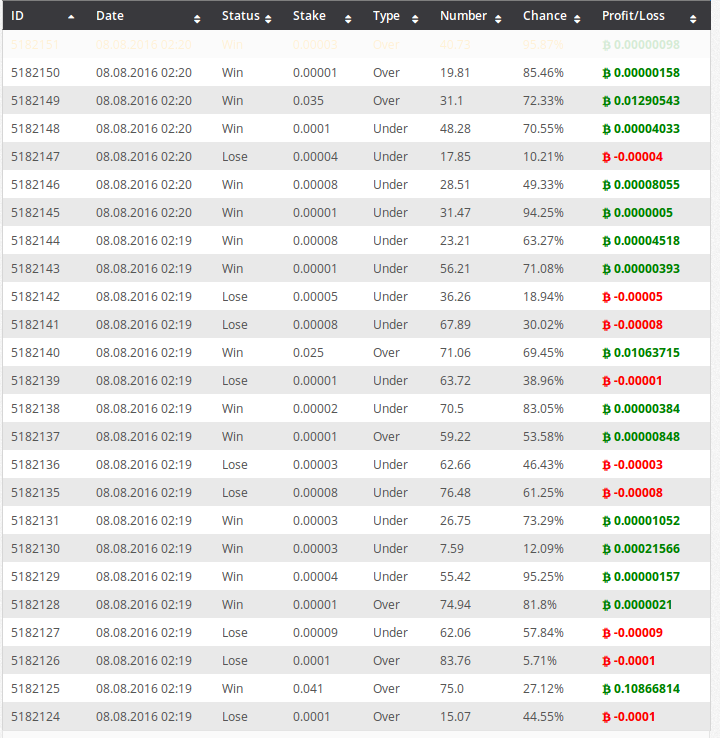Screen dimensions: 720x738
Task: Select bet ID 5182150
Action: pyautogui.click(x=35, y=73)
